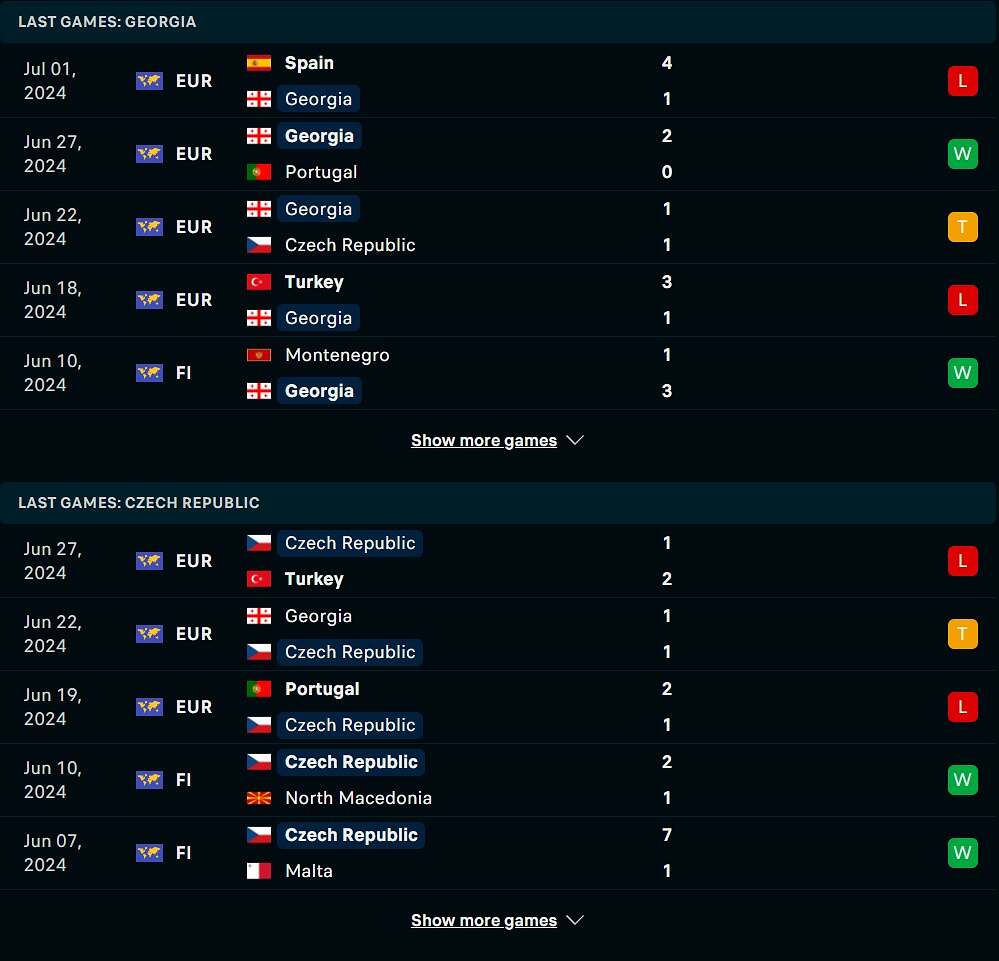Click the chevron beside Georgia's Show more games

(575, 440)
